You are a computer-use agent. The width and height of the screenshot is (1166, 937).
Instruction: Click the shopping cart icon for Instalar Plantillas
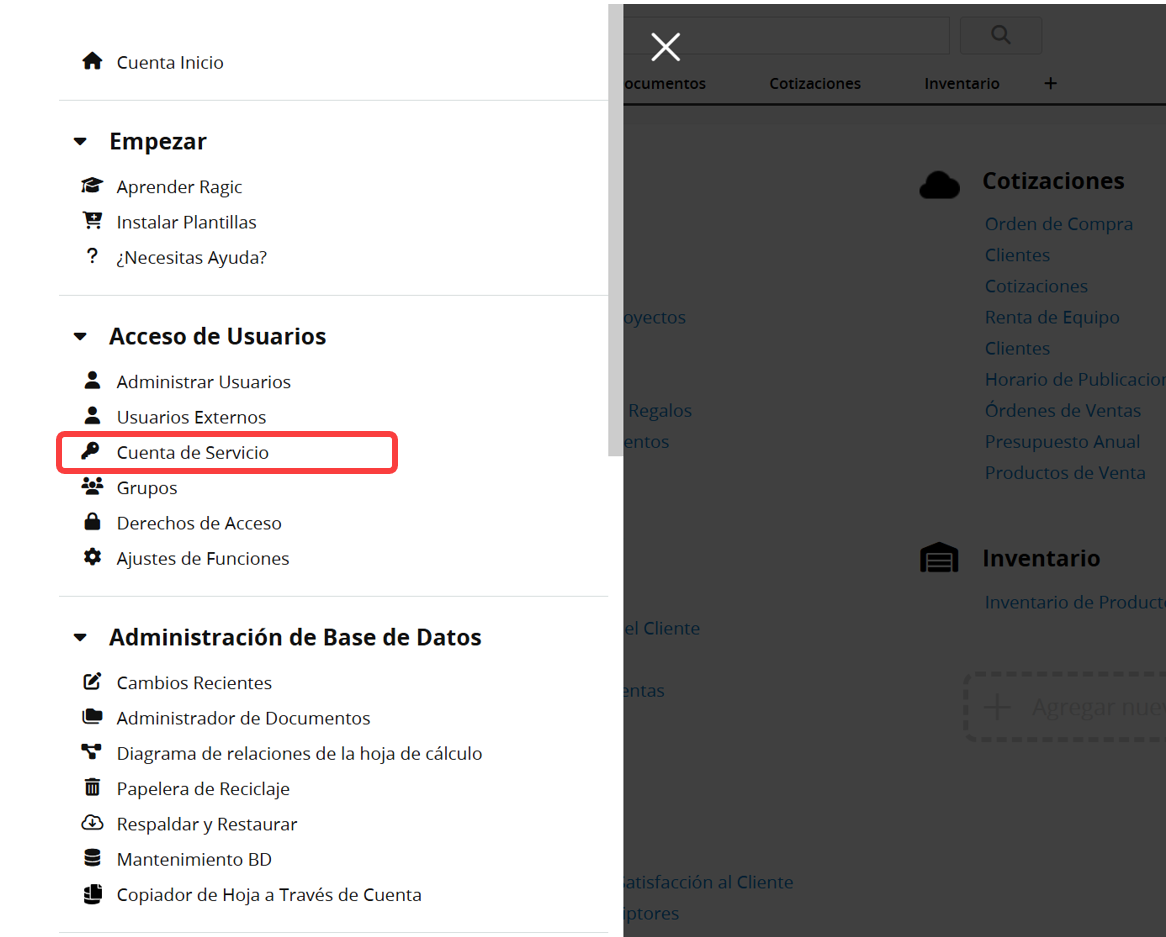click(92, 221)
